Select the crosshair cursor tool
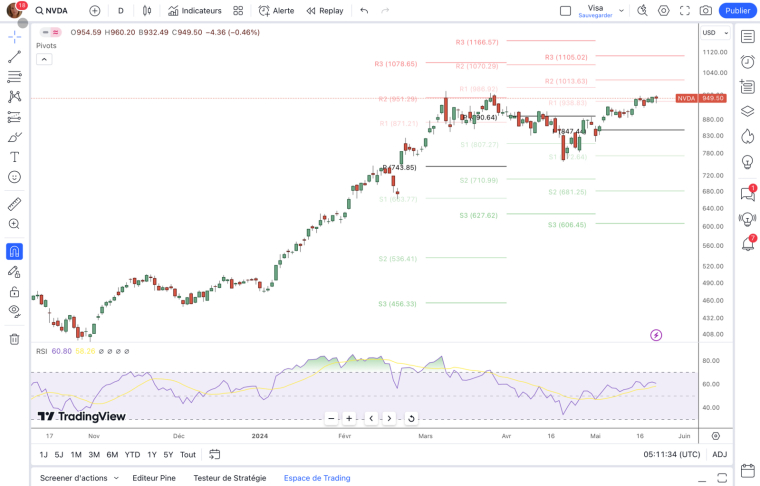 pyautogui.click(x=15, y=36)
